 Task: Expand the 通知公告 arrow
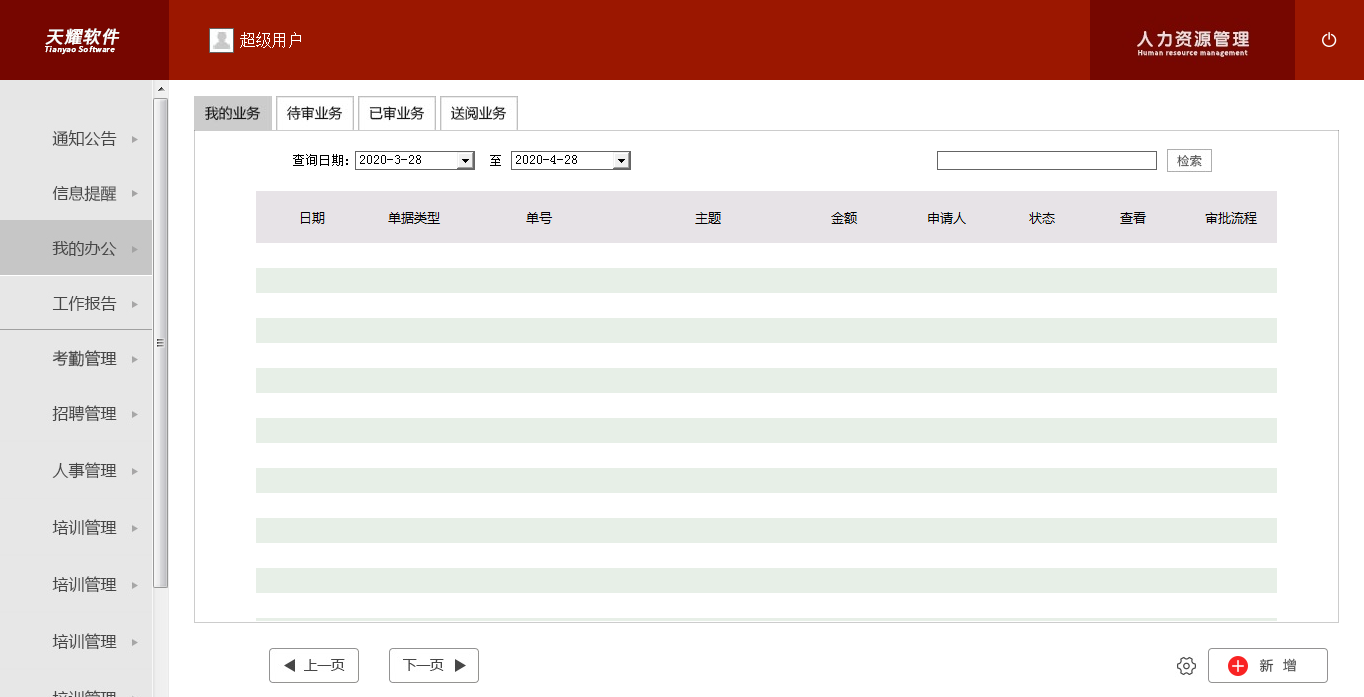click(135, 139)
